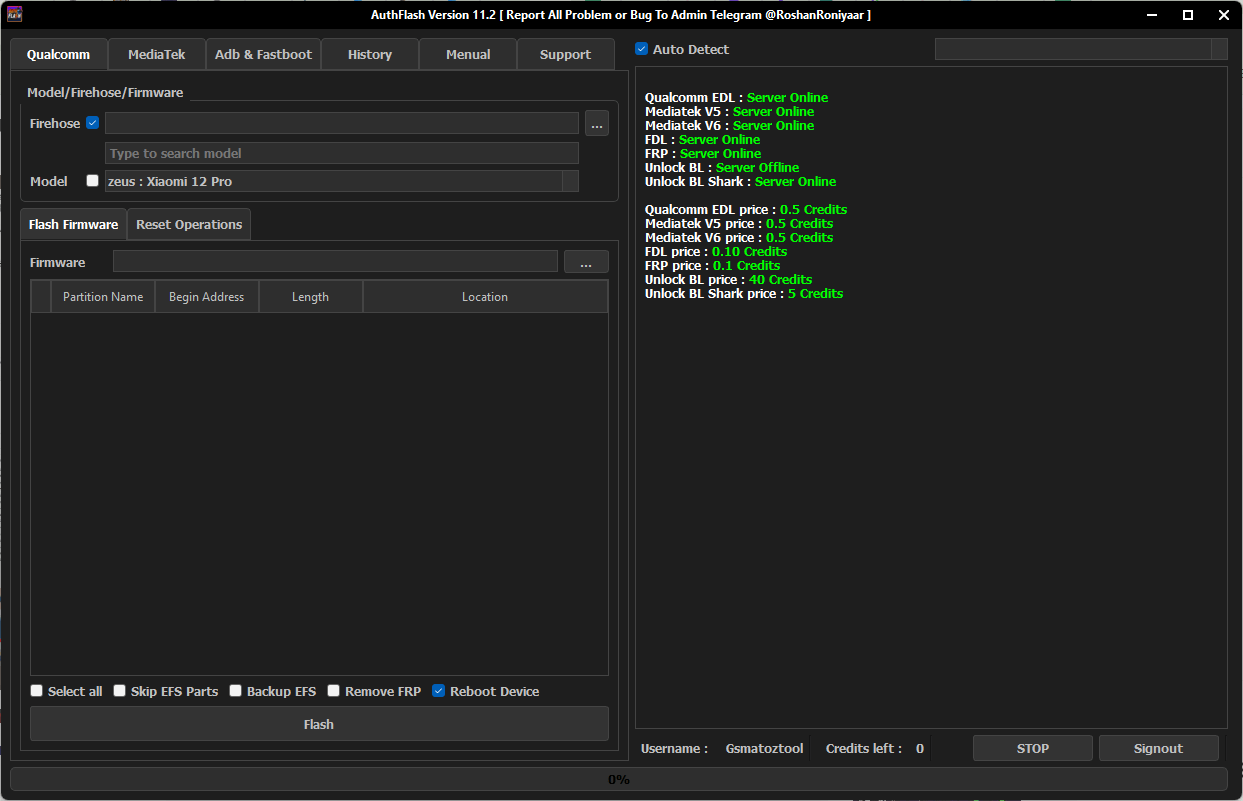
Task: Browse for a firehose file using the ellipsis icon
Action: (x=596, y=123)
